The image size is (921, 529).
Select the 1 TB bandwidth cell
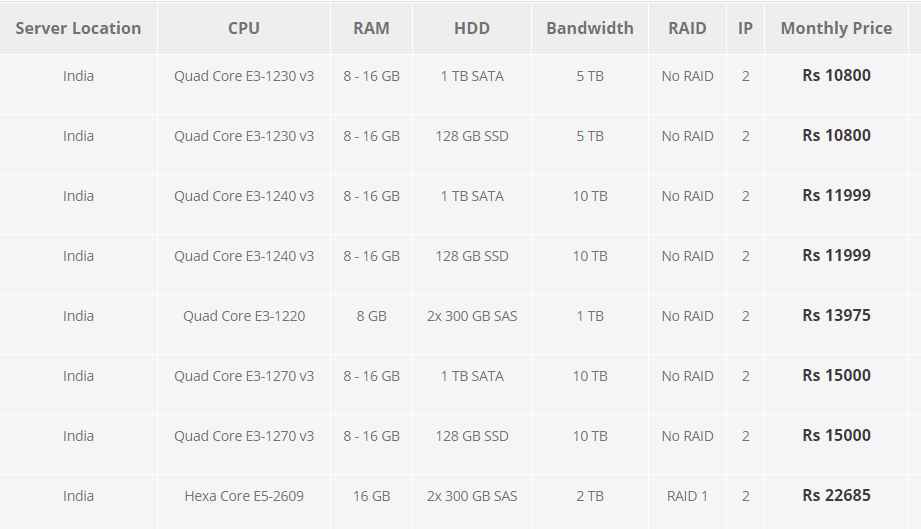click(x=590, y=316)
